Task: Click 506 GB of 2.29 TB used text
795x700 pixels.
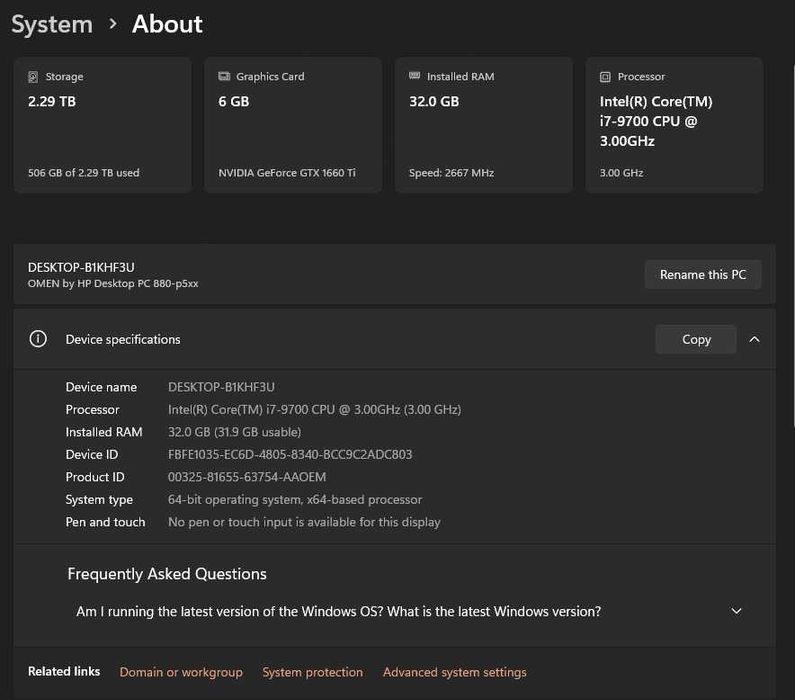Action: coord(84,173)
